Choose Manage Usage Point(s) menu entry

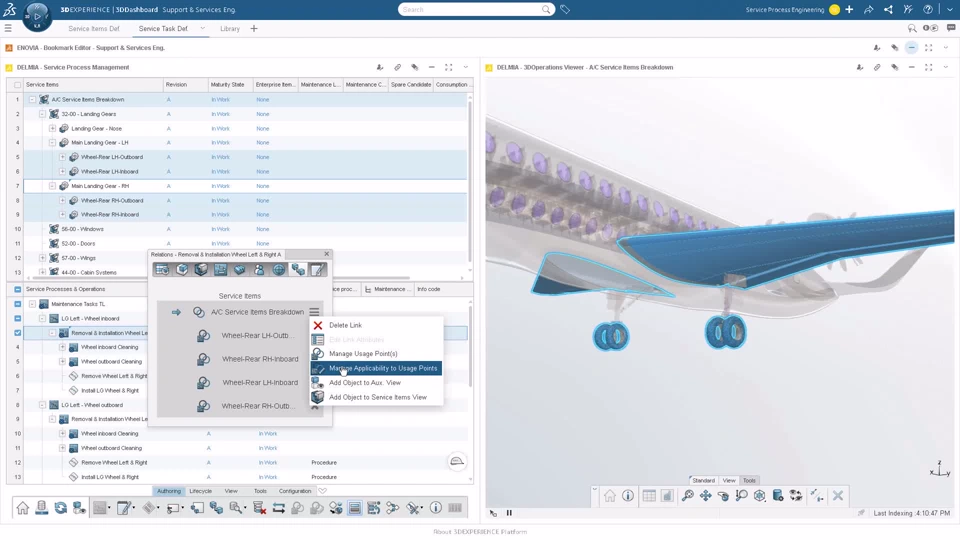(377, 353)
